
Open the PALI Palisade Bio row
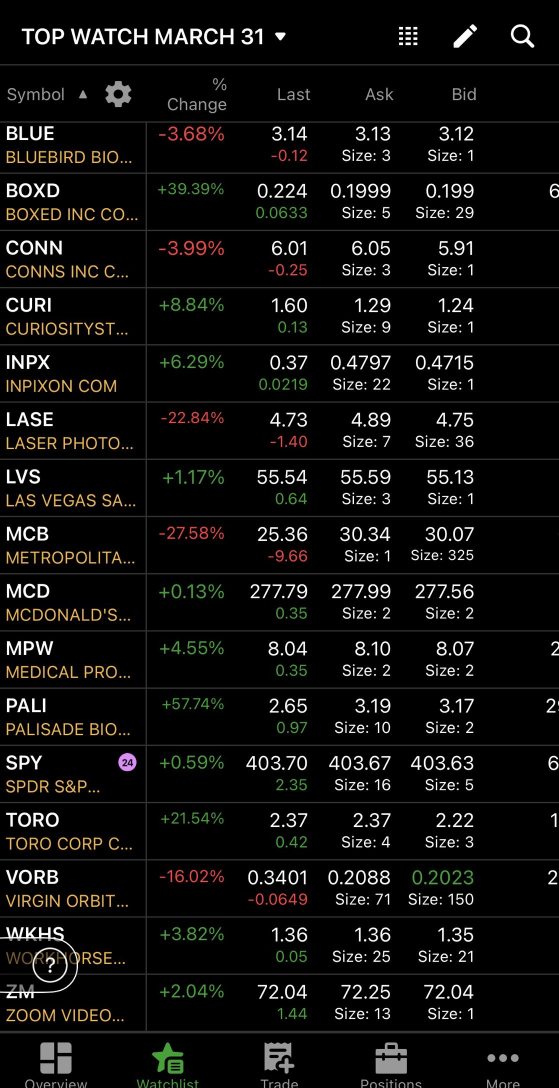[280, 717]
